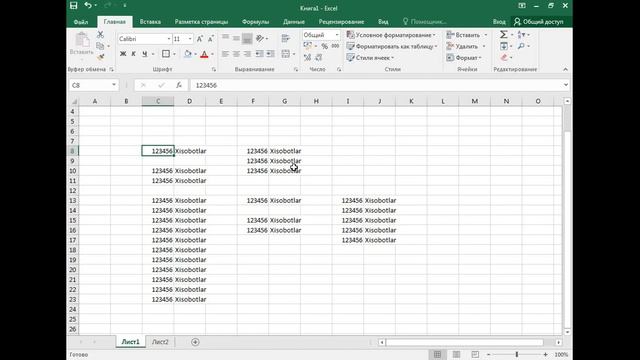The height and width of the screenshot is (360, 640).
Task: Cut selection with the scissors icon
Action: point(100,35)
